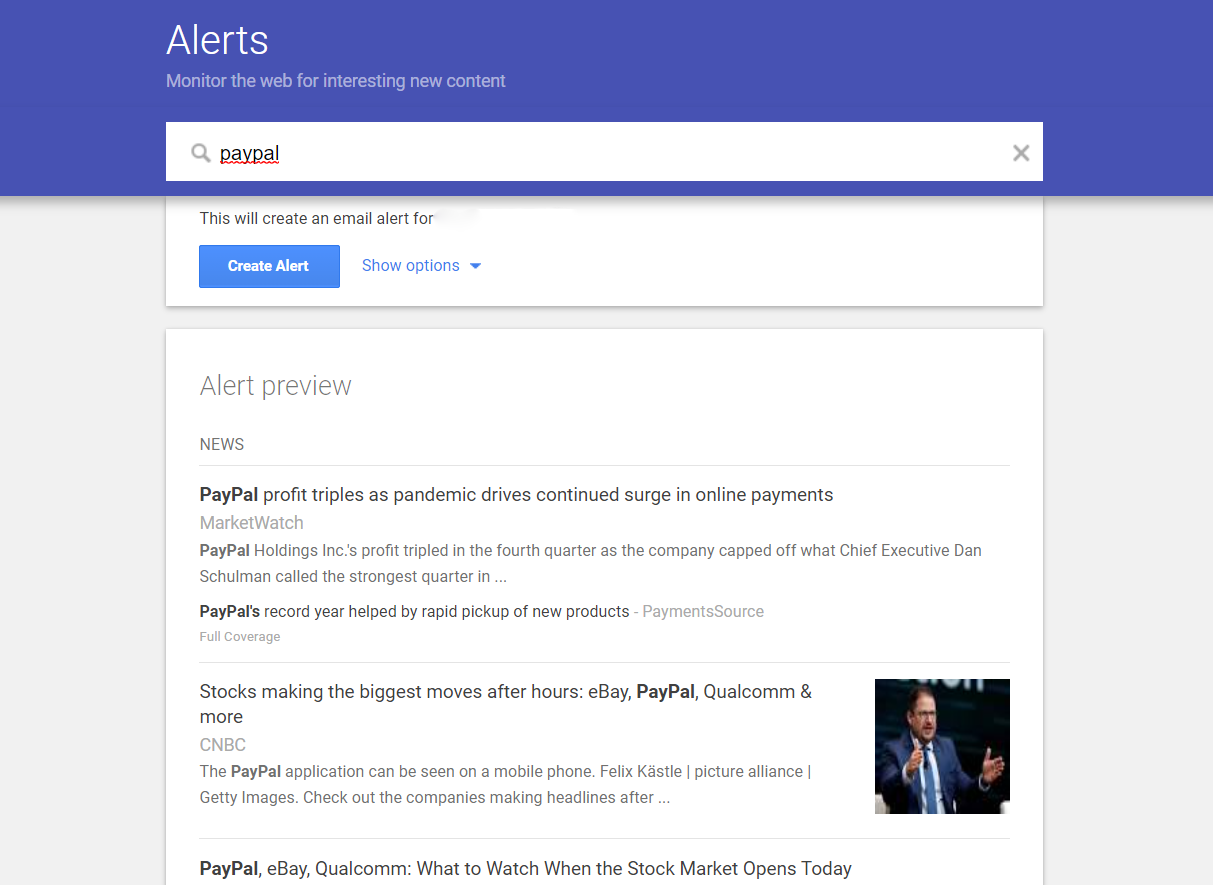Open the Full Coverage link
Image resolution: width=1213 pixels, height=885 pixels.
click(240, 637)
